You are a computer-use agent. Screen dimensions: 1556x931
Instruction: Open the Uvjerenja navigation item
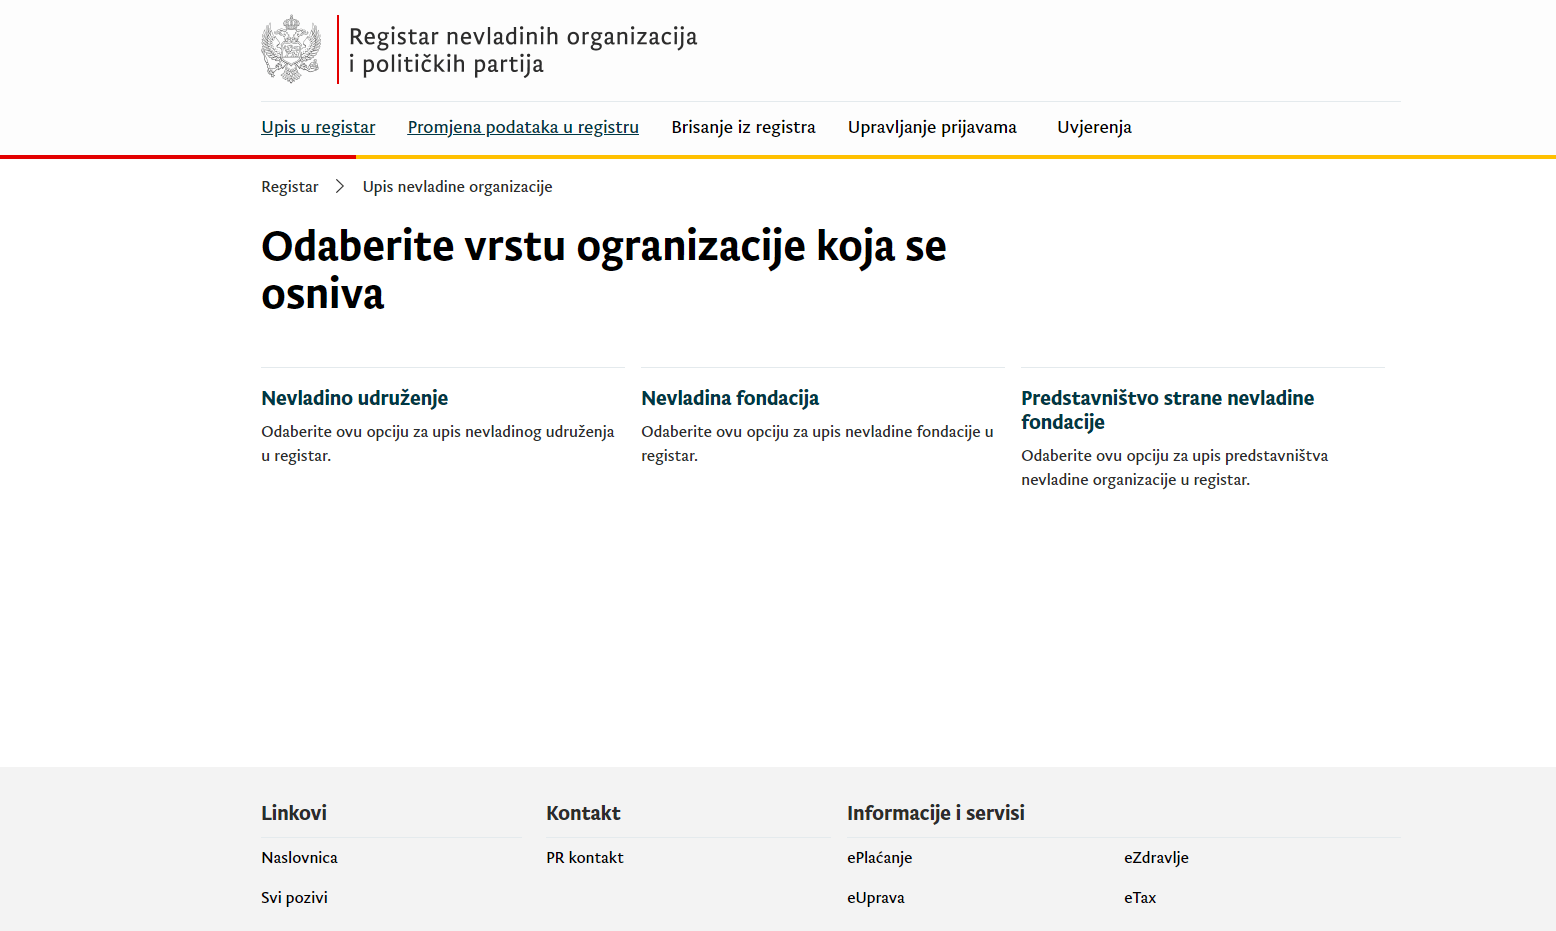point(1094,127)
